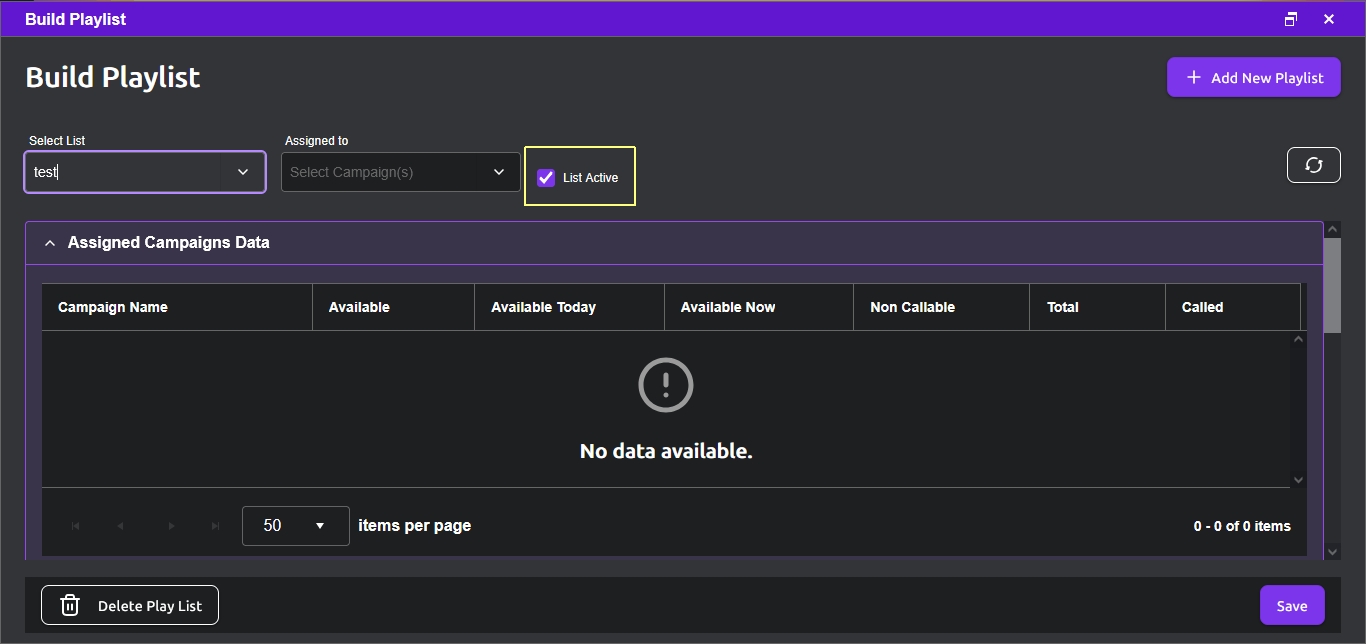1366x644 pixels.
Task: Collapse the Assigned Campaigns Data section
Action: click(50, 243)
